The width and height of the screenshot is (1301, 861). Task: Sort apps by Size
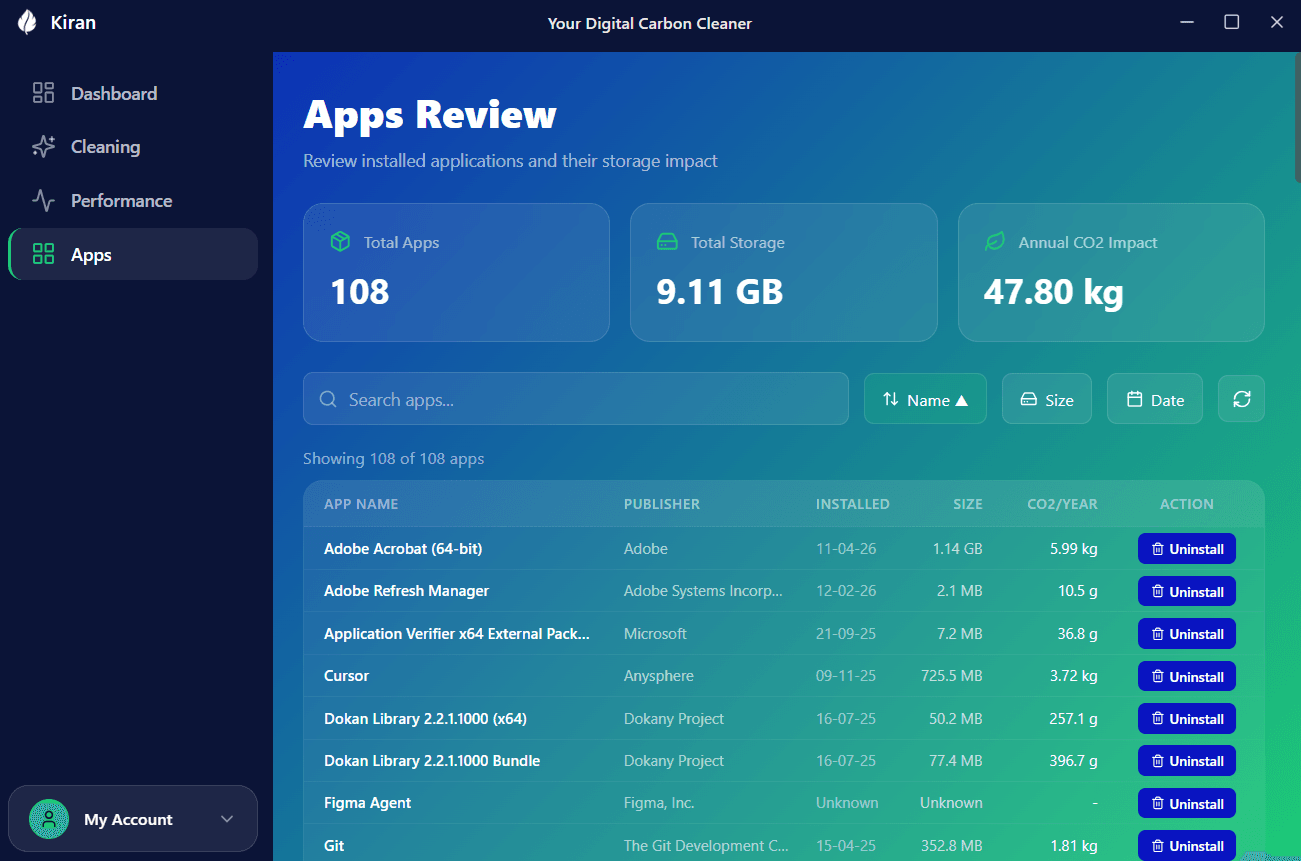pyautogui.click(x=1047, y=399)
